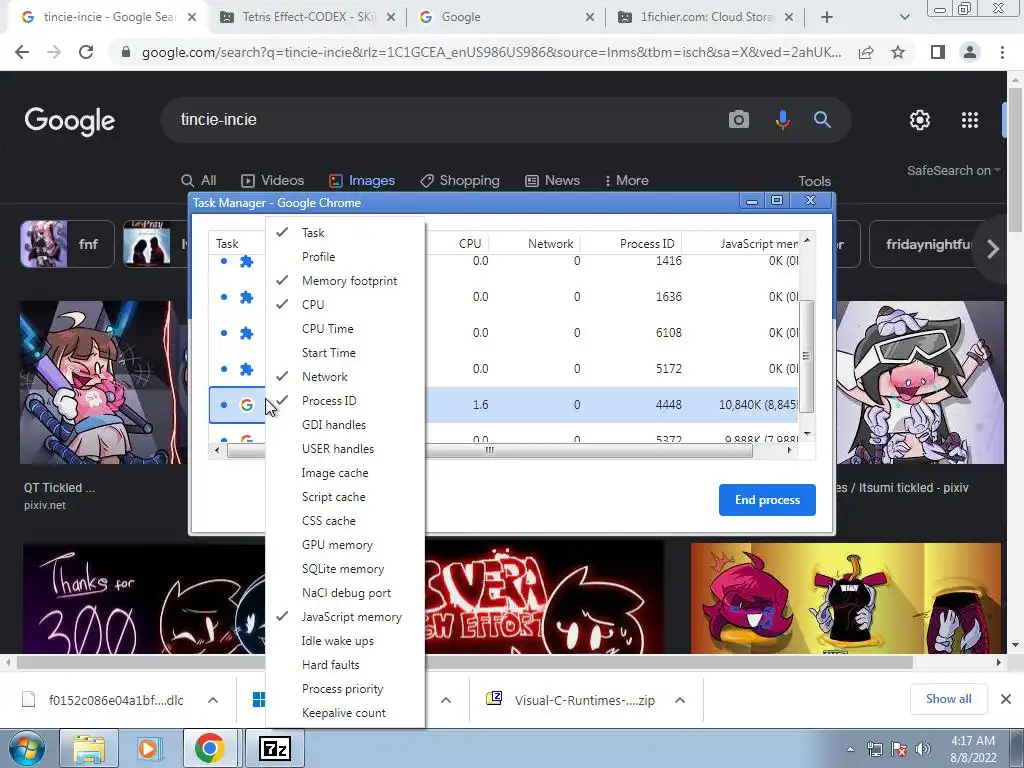1024x768 pixels.
Task: Open the More search filters menu
Action: pyautogui.click(x=627, y=180)
